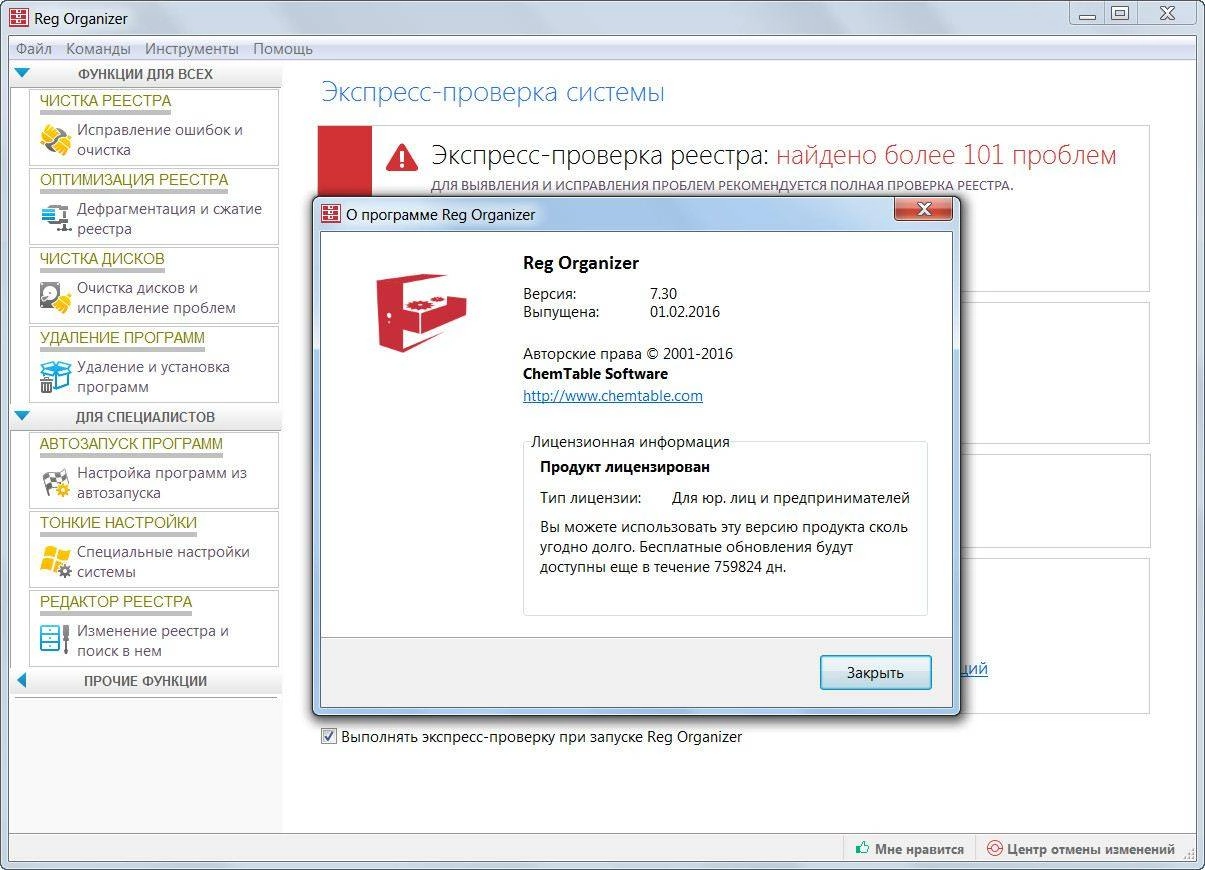1205x870 pixels.
Task: Open ЧИСТКА ДИСКОВ heading
Action: click(x=102, y=259)
